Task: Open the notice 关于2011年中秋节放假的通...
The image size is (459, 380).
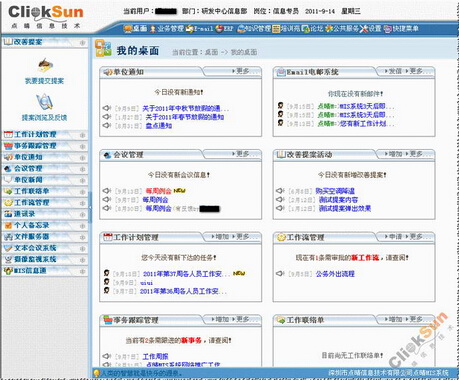Action: [x=186, y=108]
